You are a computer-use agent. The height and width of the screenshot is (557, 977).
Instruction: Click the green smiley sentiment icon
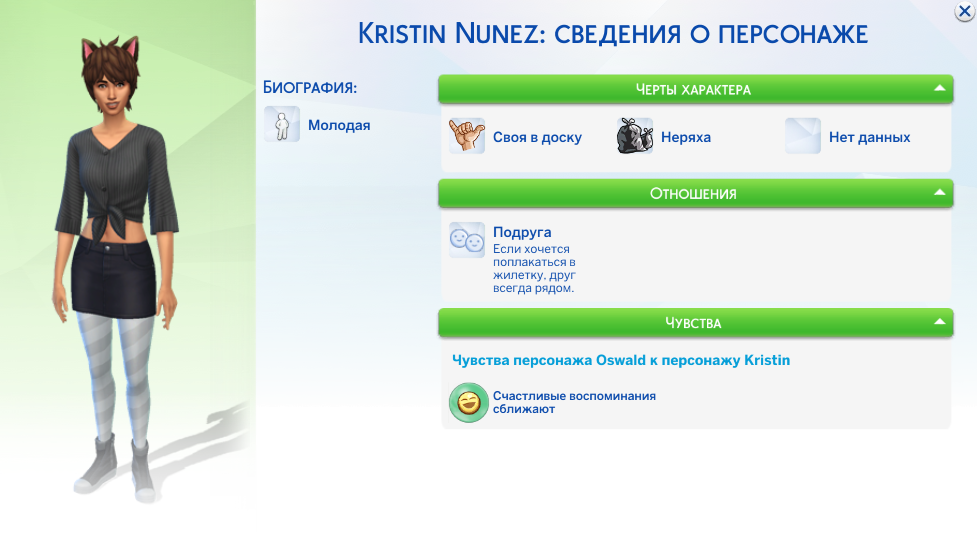pos(466,403)
